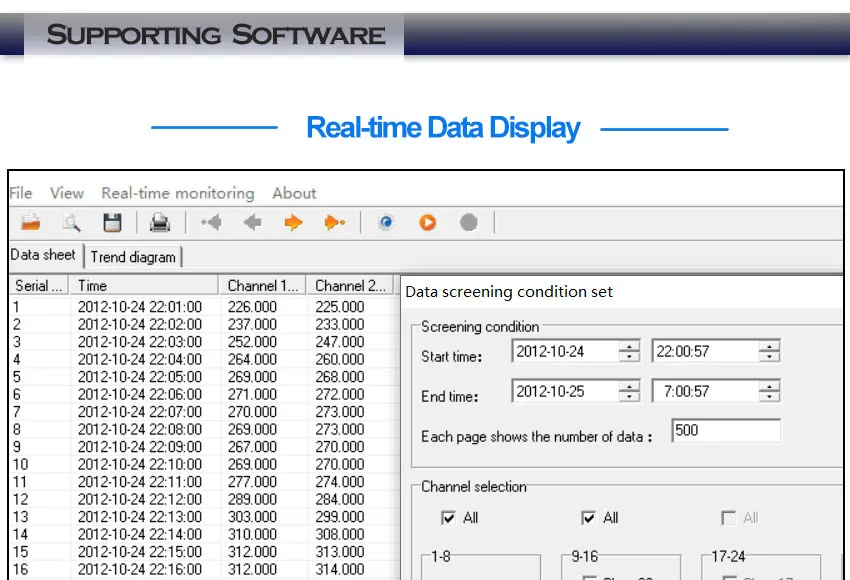The height and width of the screenshot is (580, 850).
Task: Click the Start time clock spinner
Action: point(769,352)
